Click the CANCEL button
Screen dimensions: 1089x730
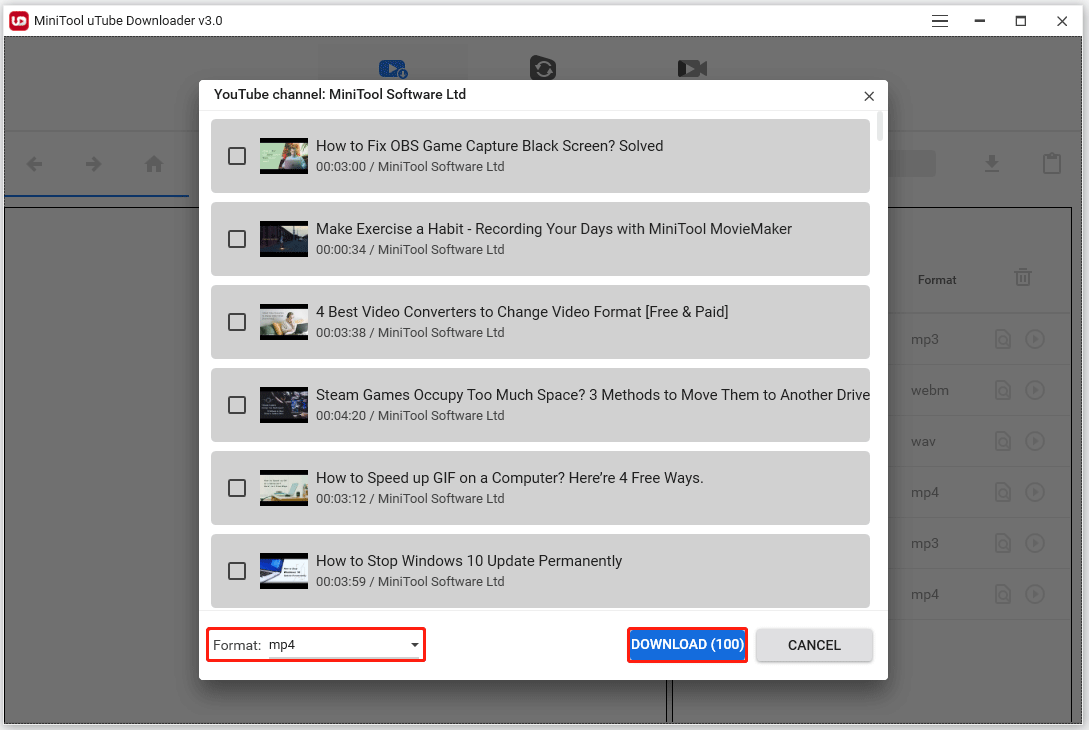[x=814, y=645]
